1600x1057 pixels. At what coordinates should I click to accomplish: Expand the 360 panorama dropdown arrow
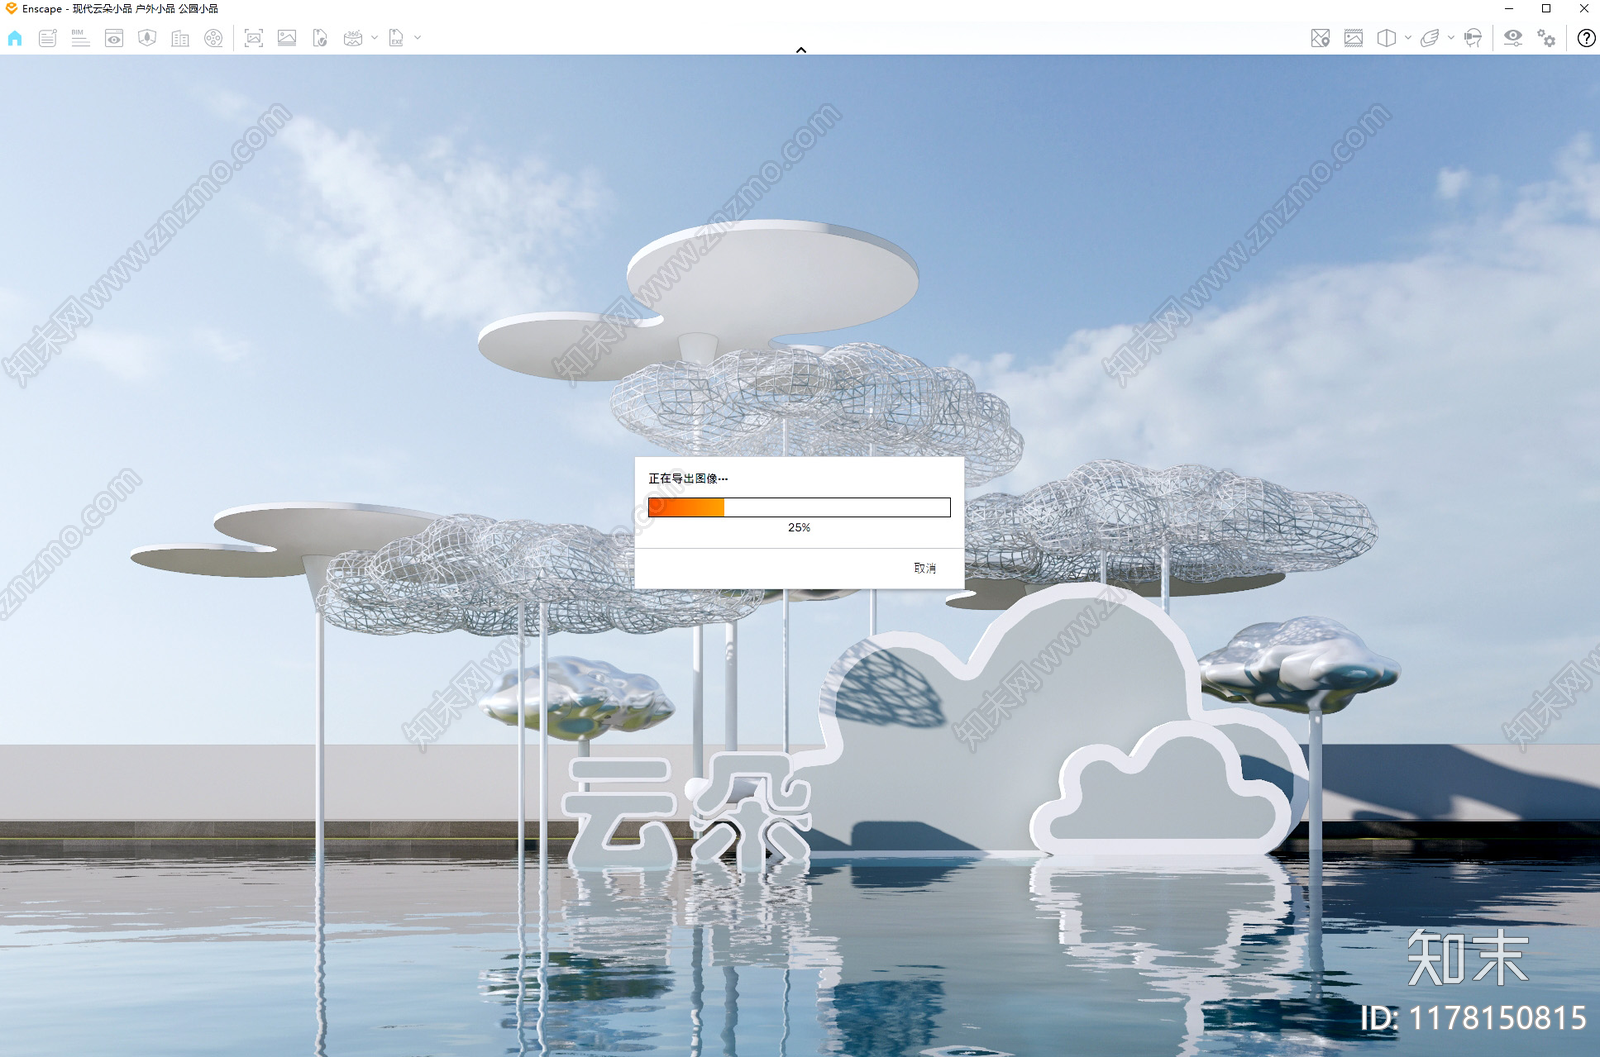[374, 38]
